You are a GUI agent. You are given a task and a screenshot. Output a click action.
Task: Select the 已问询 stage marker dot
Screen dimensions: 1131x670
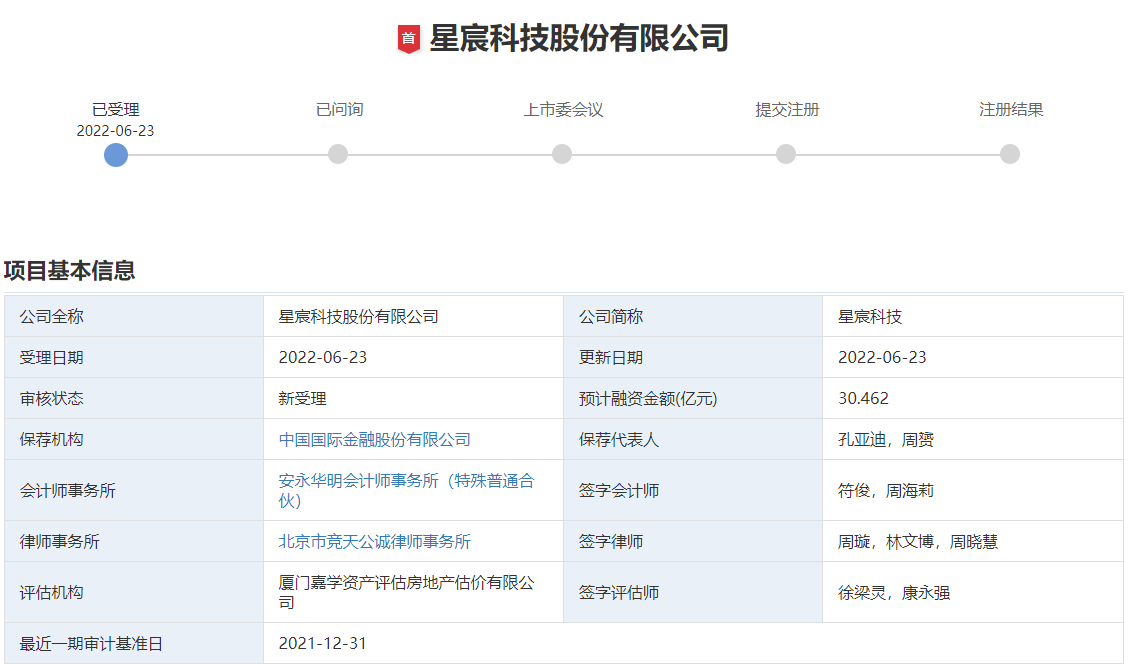point(338,154)
